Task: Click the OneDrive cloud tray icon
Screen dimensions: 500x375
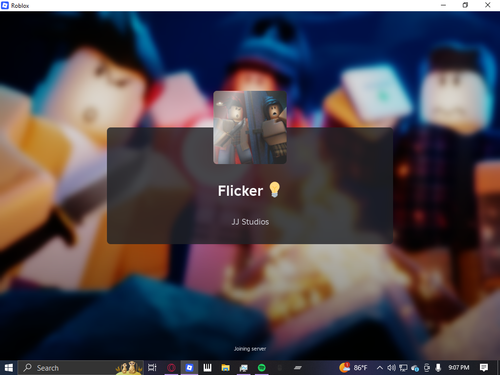Action: pos(415,368)
